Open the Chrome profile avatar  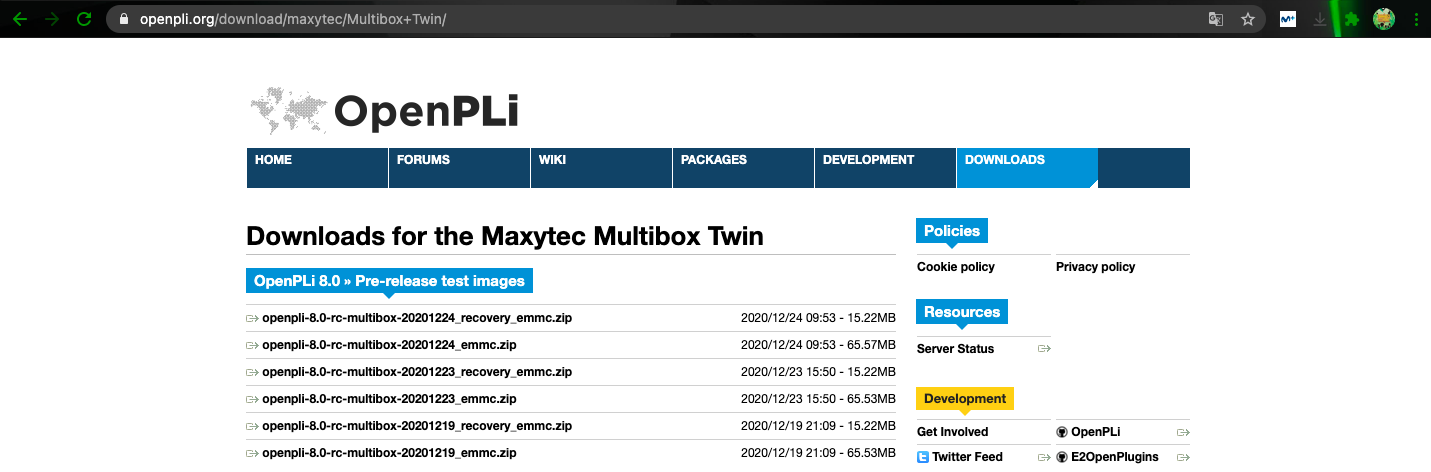point(1384,19)
